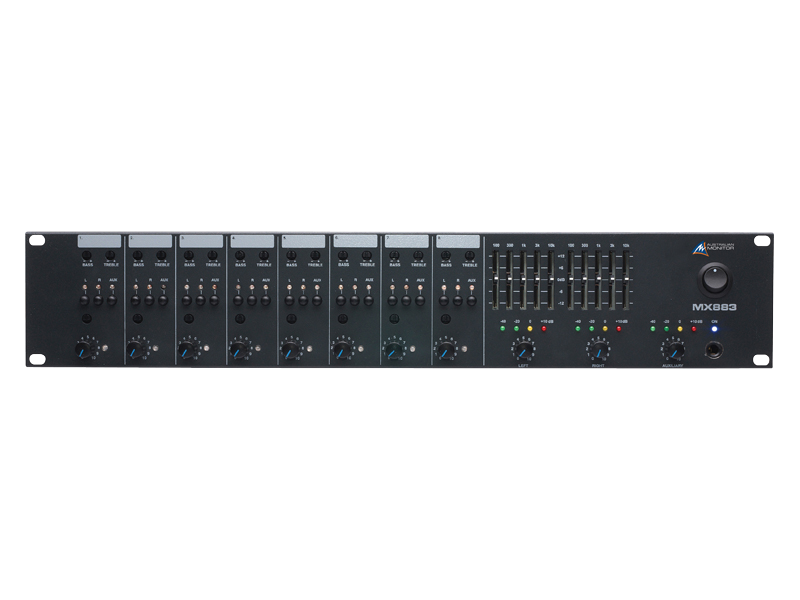Click the MX883 model label
Image resolution: width=800 pixels, height=600 pixels.
click(714, 307)
